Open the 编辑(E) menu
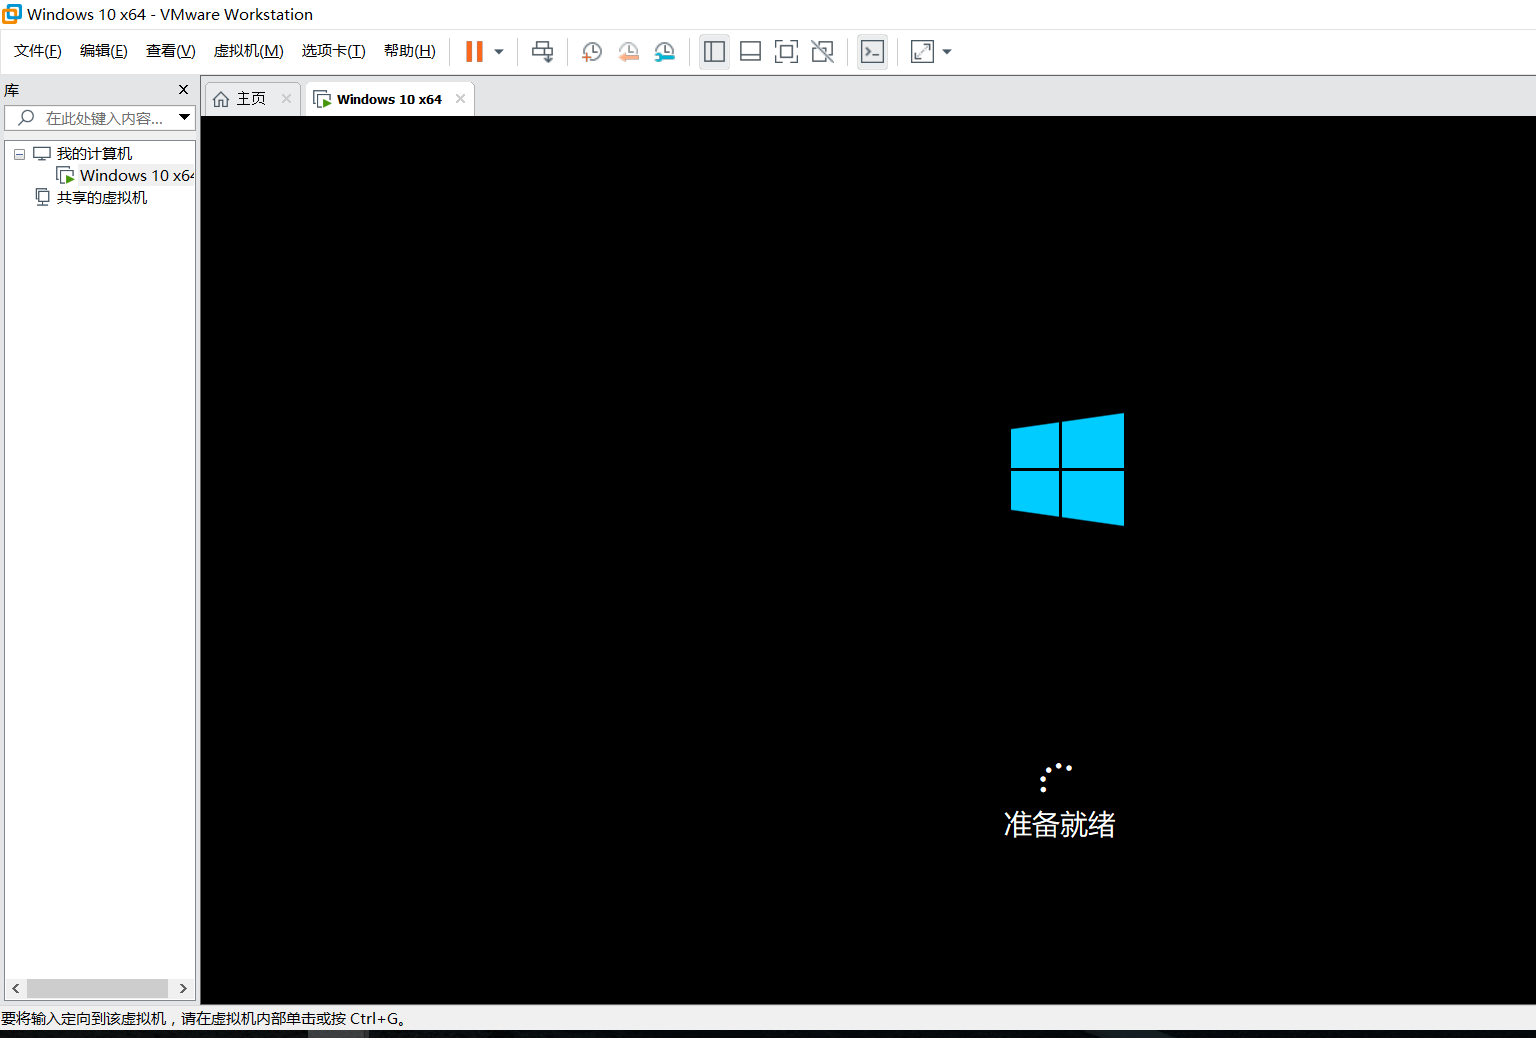The width and height of the screenshot is (1536, 1038). [x=104, y=51]
